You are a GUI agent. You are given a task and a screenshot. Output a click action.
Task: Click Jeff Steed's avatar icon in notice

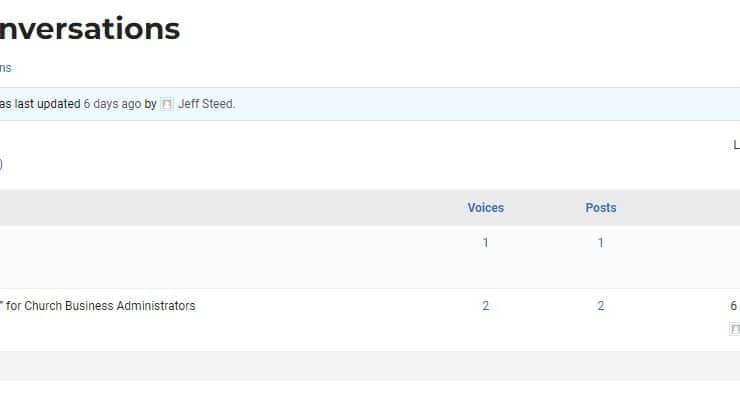(x=167, y=104)
